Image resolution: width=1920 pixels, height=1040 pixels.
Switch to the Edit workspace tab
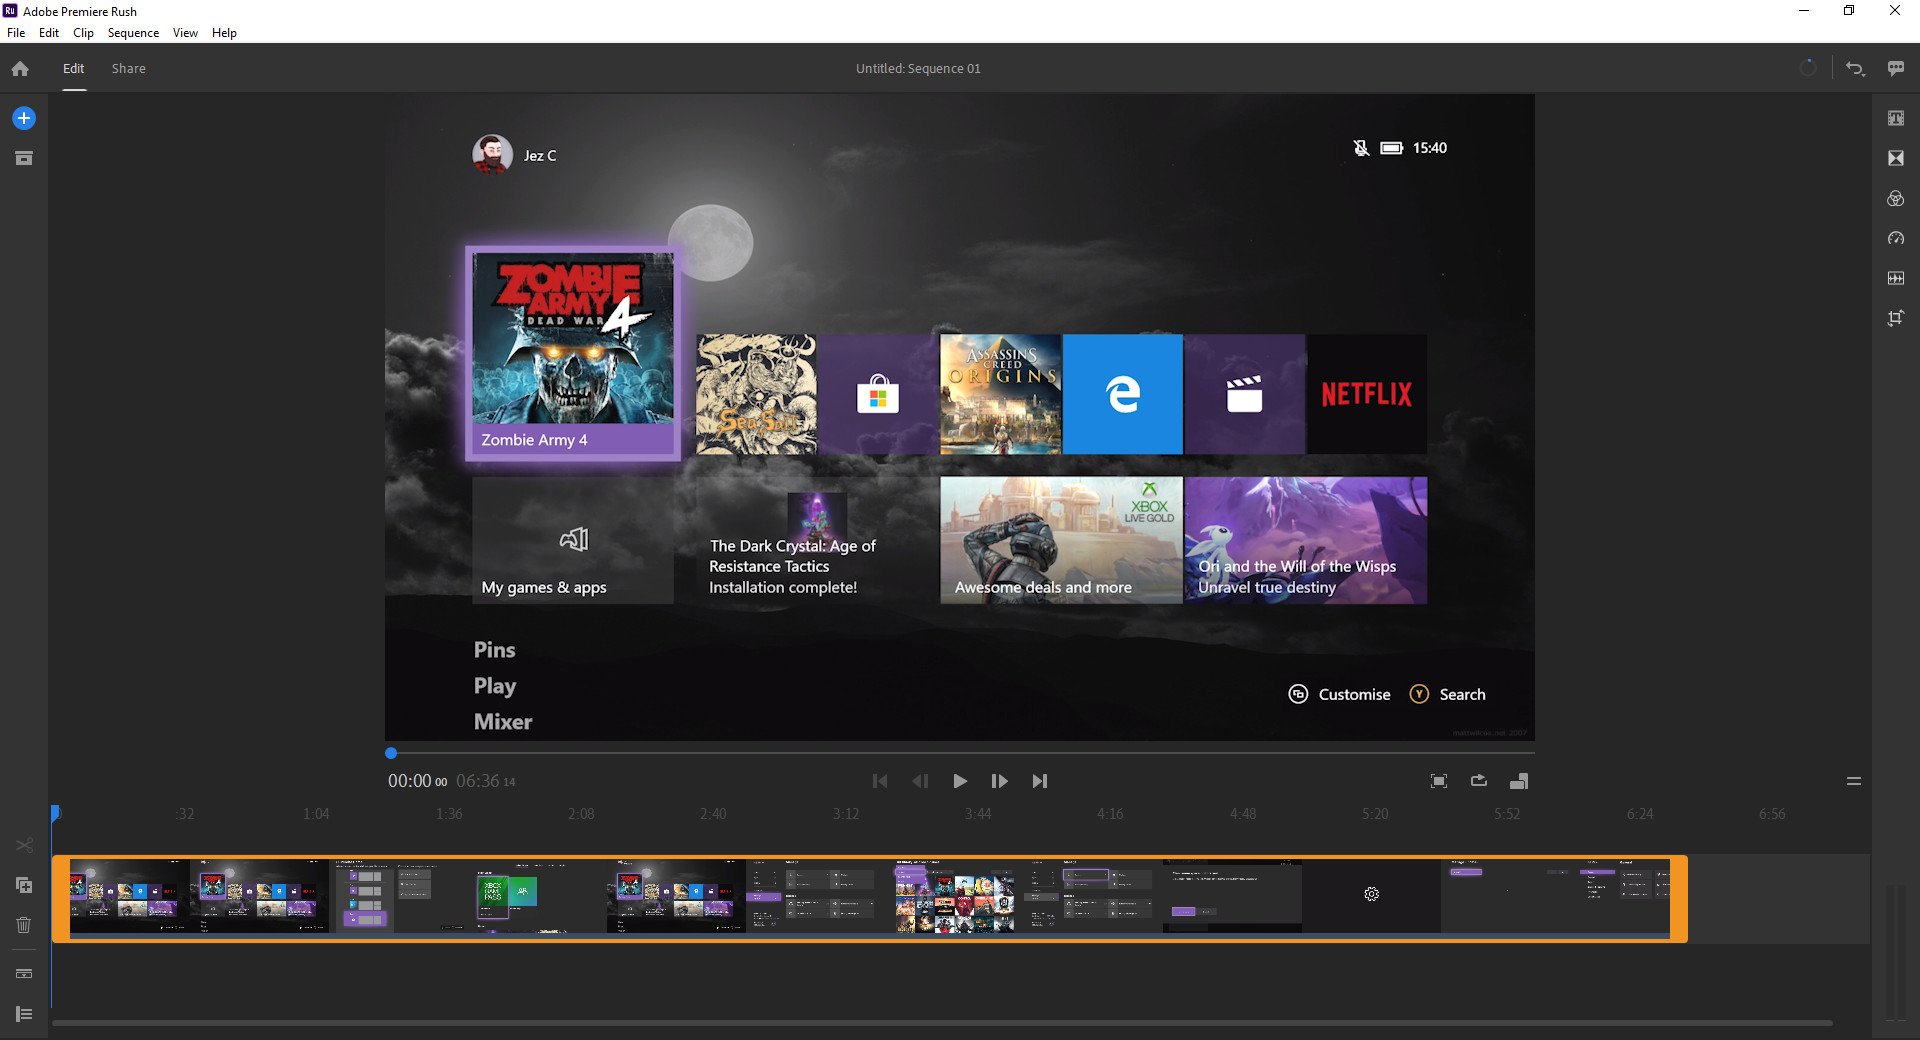pos(74,69)
